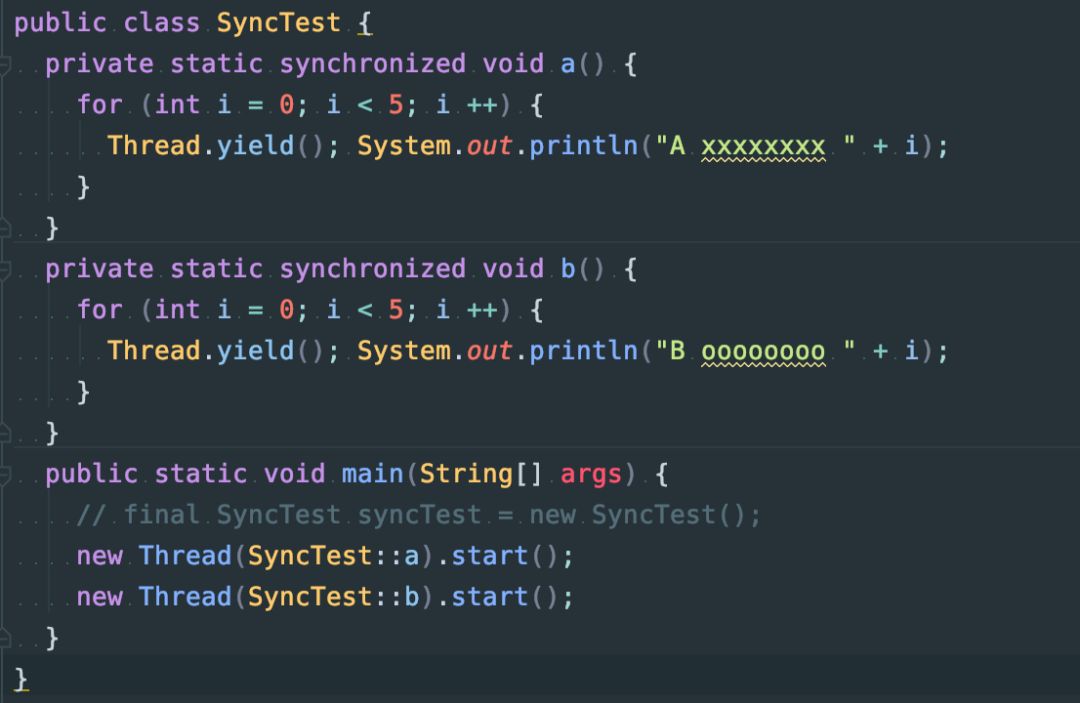The image size is (1080, 703).
Task: Click italic "out" field in method a
Action: [x=489, y=146]
